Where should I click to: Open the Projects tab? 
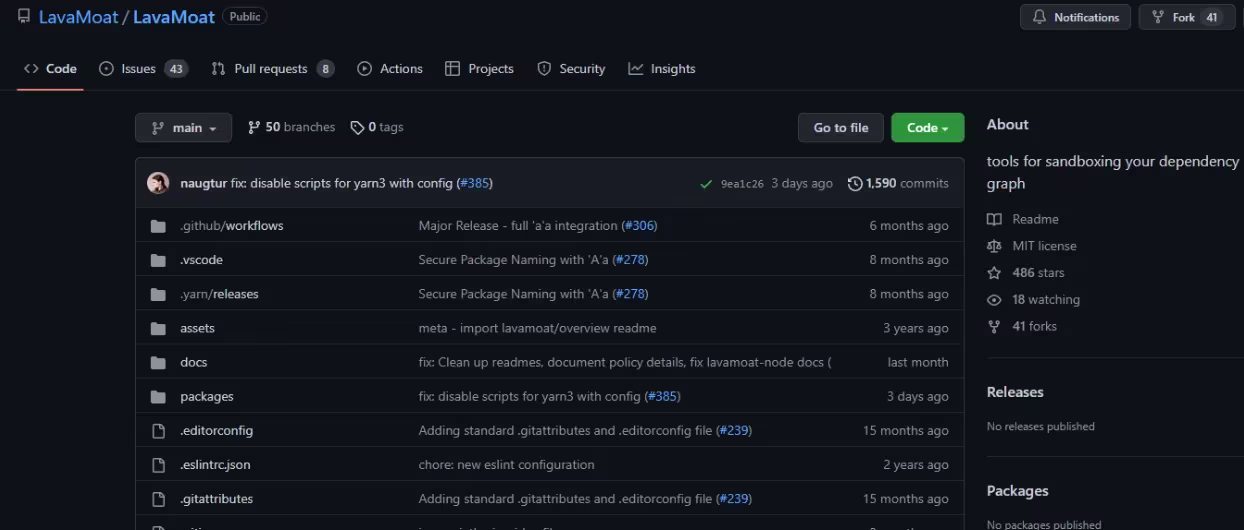pyautogui.click(x=479, y=69)
